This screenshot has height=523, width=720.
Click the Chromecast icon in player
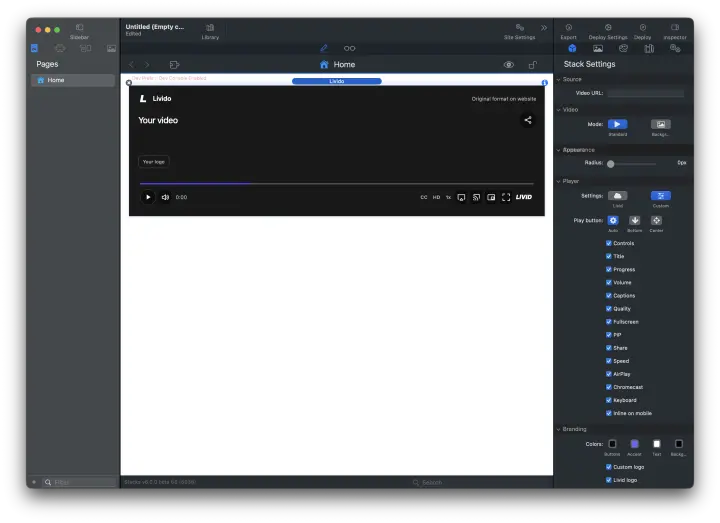coord(476,197)
